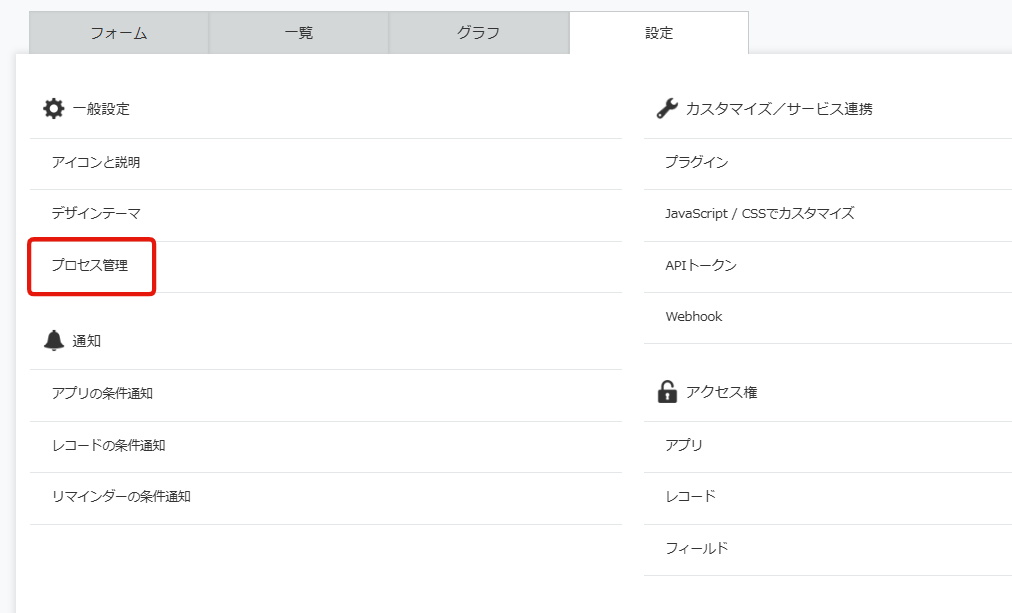The height and width of the screenshot is (613, 1012).
Task: Open the Webhook settings
Action: coord(693,317)
